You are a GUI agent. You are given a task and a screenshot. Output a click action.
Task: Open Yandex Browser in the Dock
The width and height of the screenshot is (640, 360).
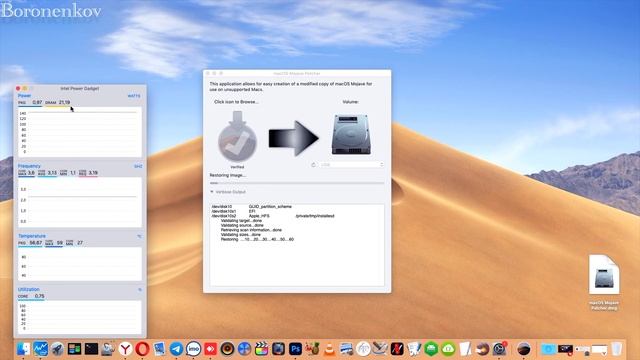[125, 349]
